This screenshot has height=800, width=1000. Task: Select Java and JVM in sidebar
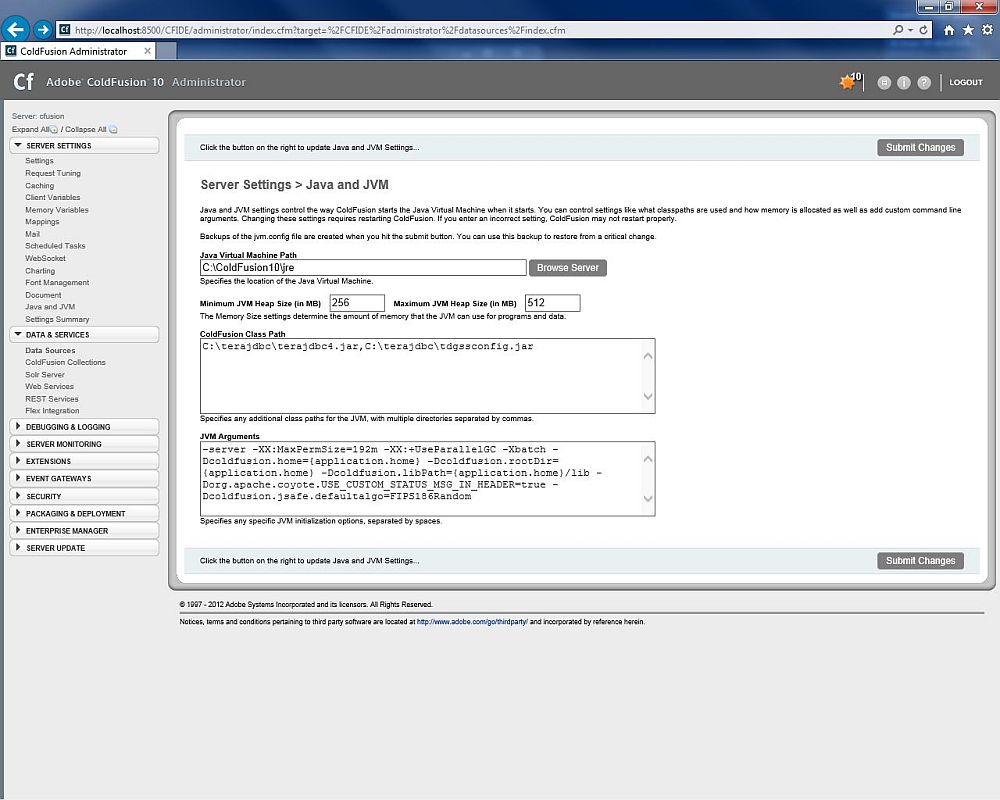tap(50, 307)
